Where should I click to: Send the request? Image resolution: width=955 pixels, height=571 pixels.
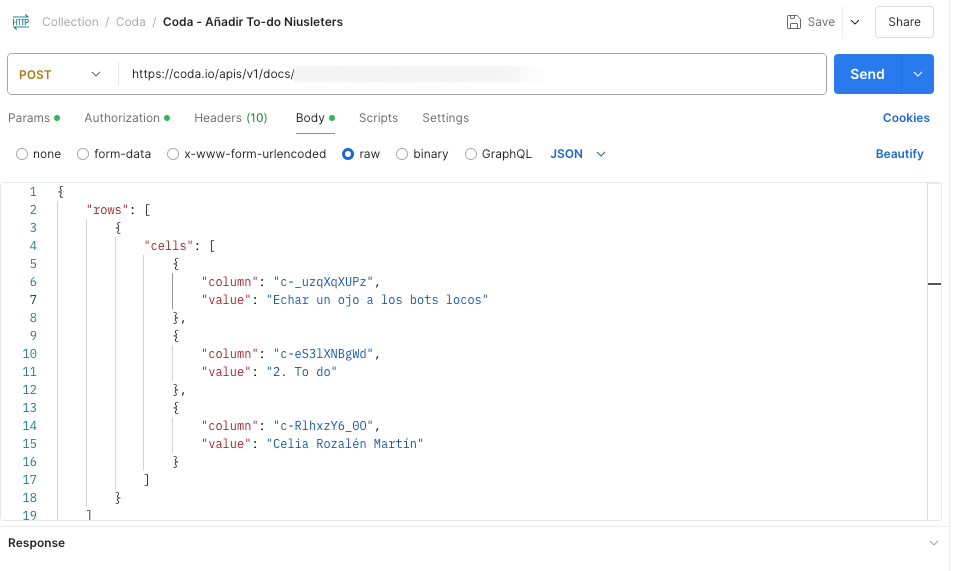[867, 74]
